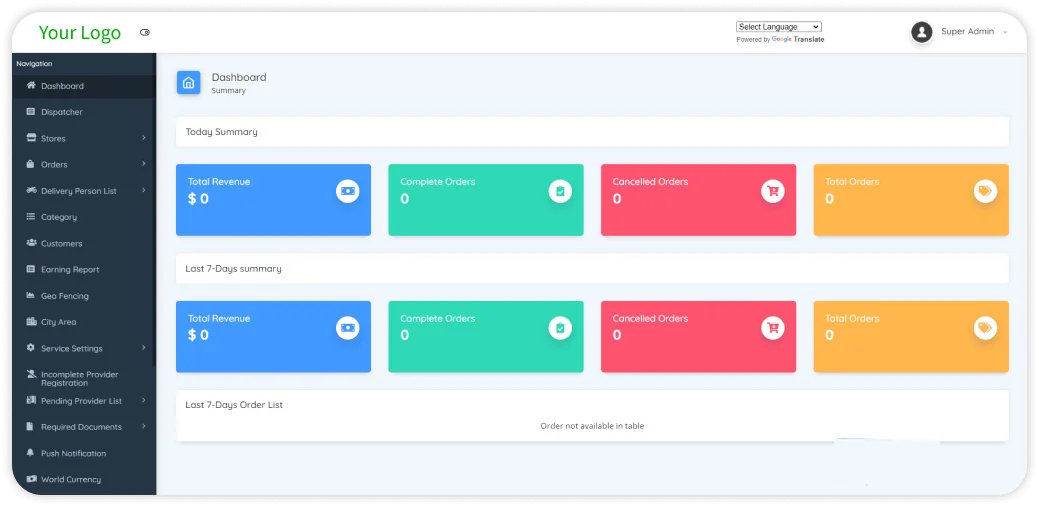The width and height of the screenshot is (1039, 507).
Task: Click the Your Logo link
Action: [80, 32]
